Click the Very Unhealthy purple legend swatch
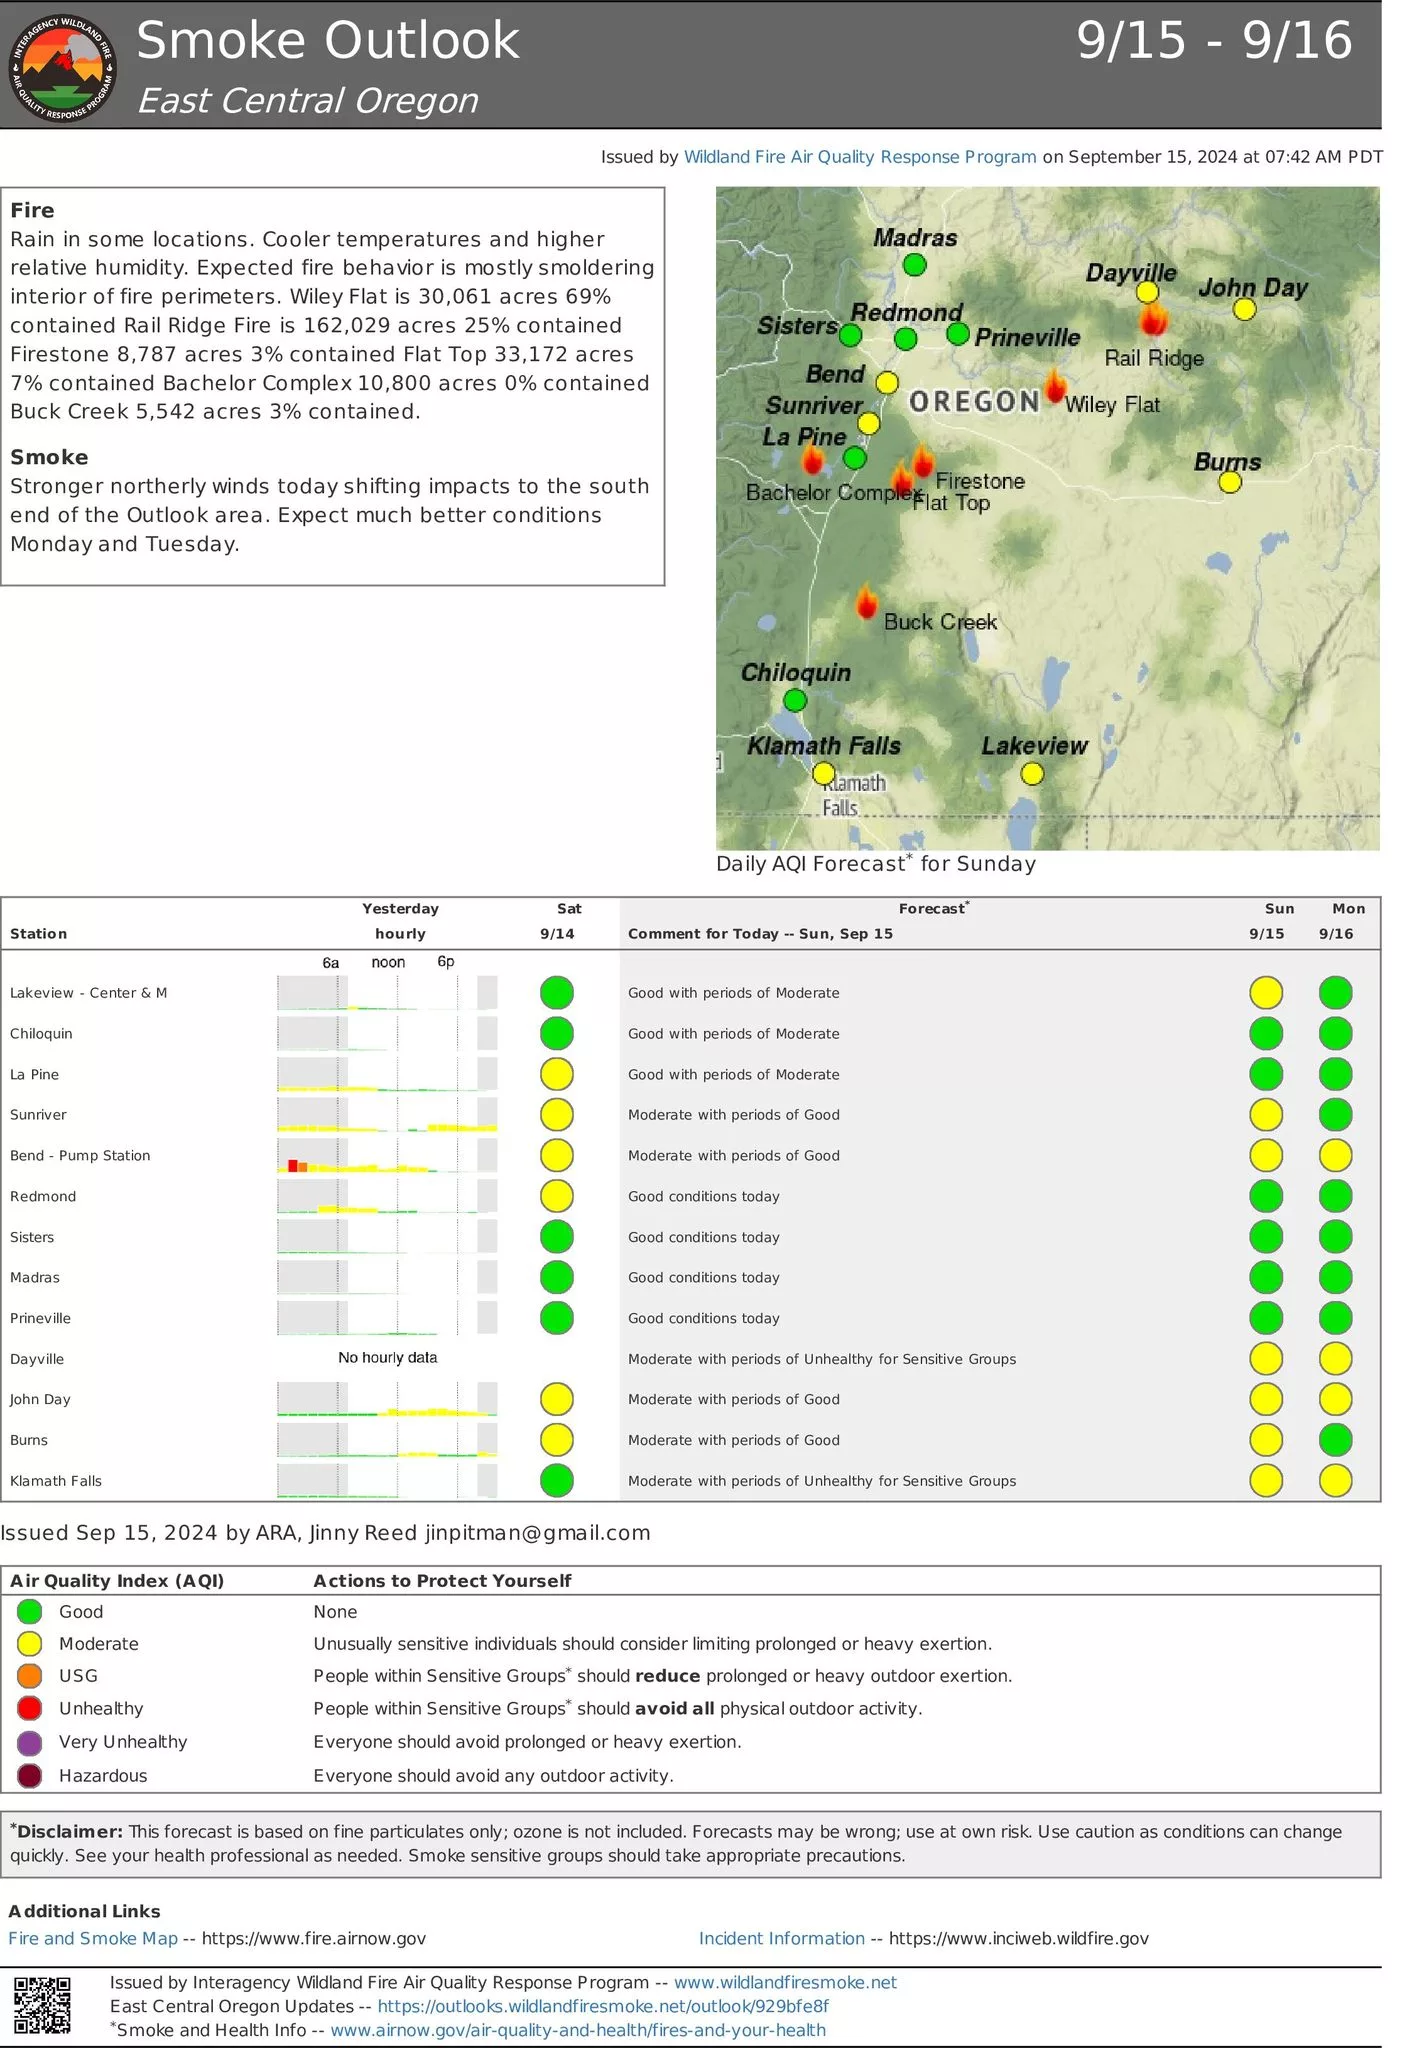This screenshot has height=2048, width=1407. coord(30,1742)
